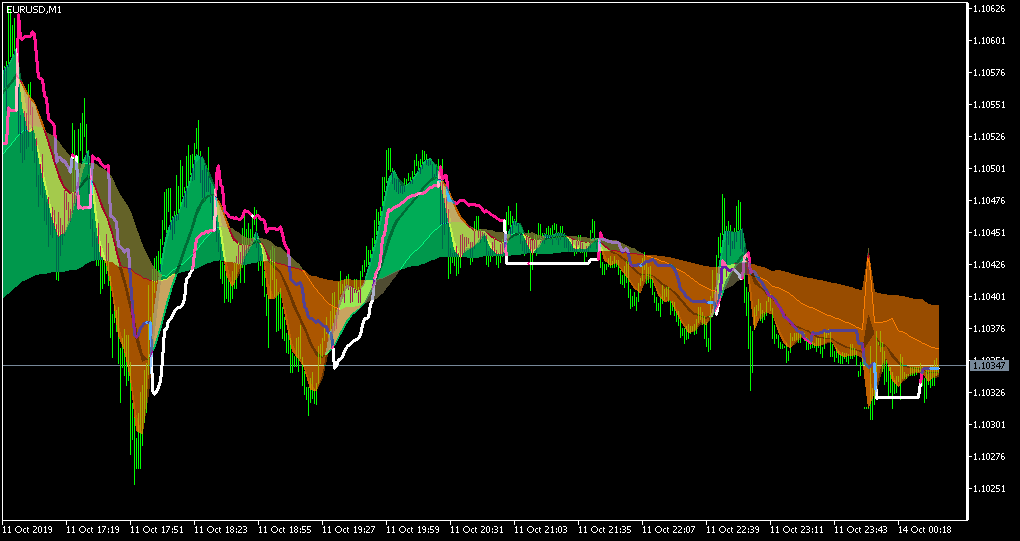Click the 1.10451 price level label

pyautogui.click(x=989, y=233)
